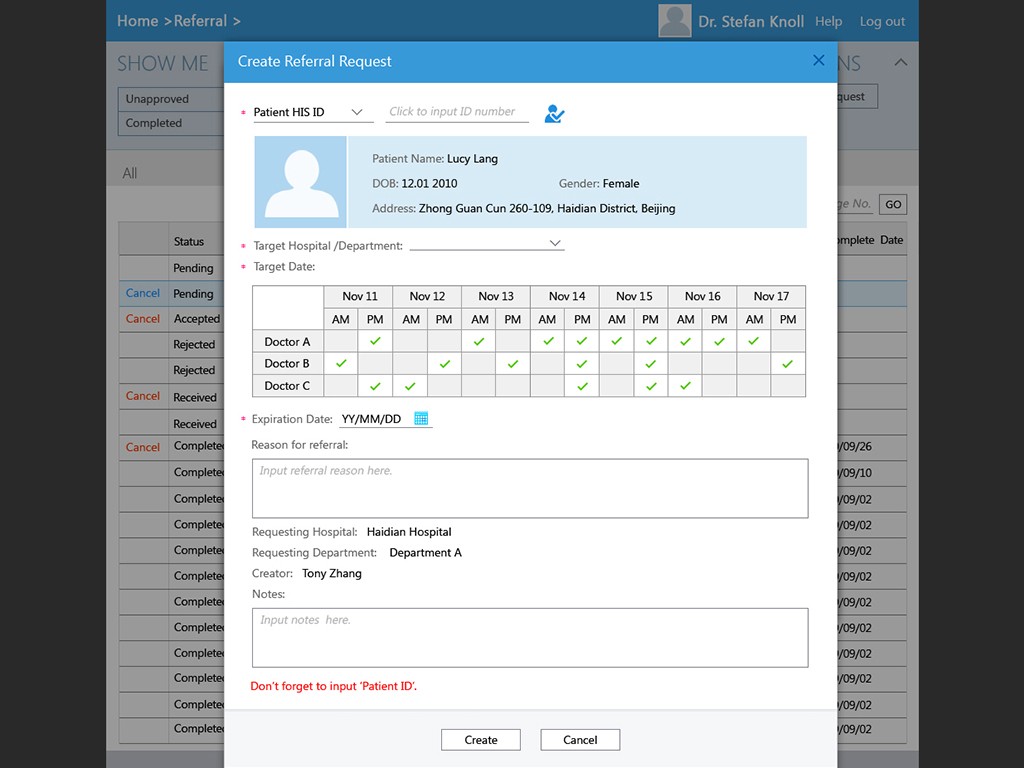Click the Reason for referral text box
1024x768 pixels.
point(529,488)
